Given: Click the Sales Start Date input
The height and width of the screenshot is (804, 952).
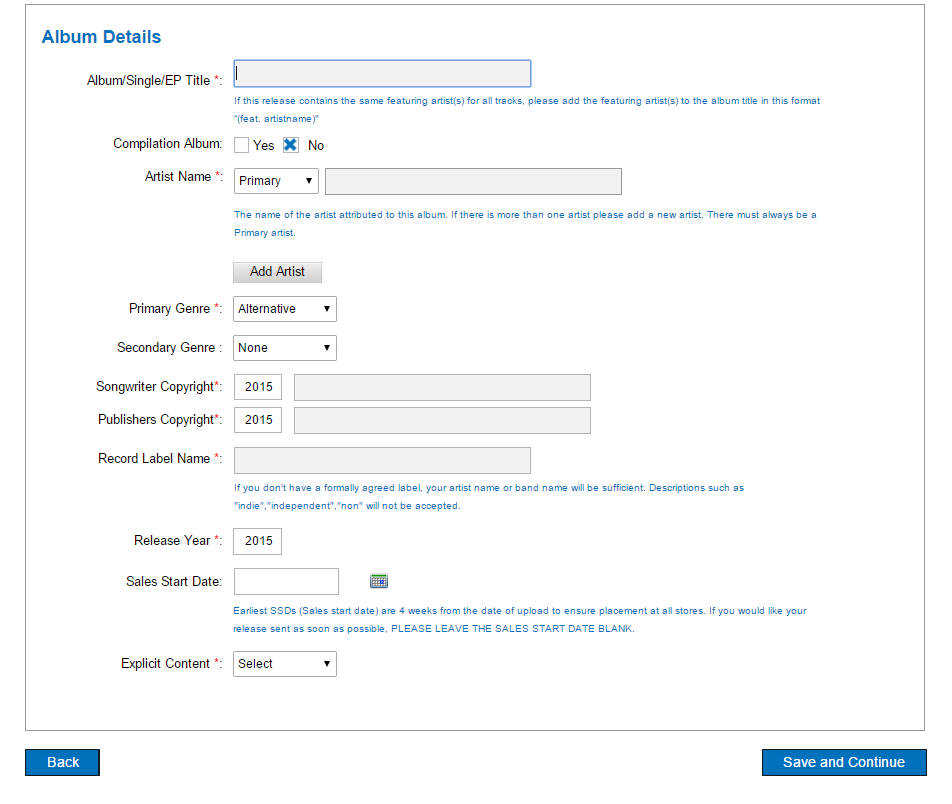Looking at the screenshot, I should point(286,581).
